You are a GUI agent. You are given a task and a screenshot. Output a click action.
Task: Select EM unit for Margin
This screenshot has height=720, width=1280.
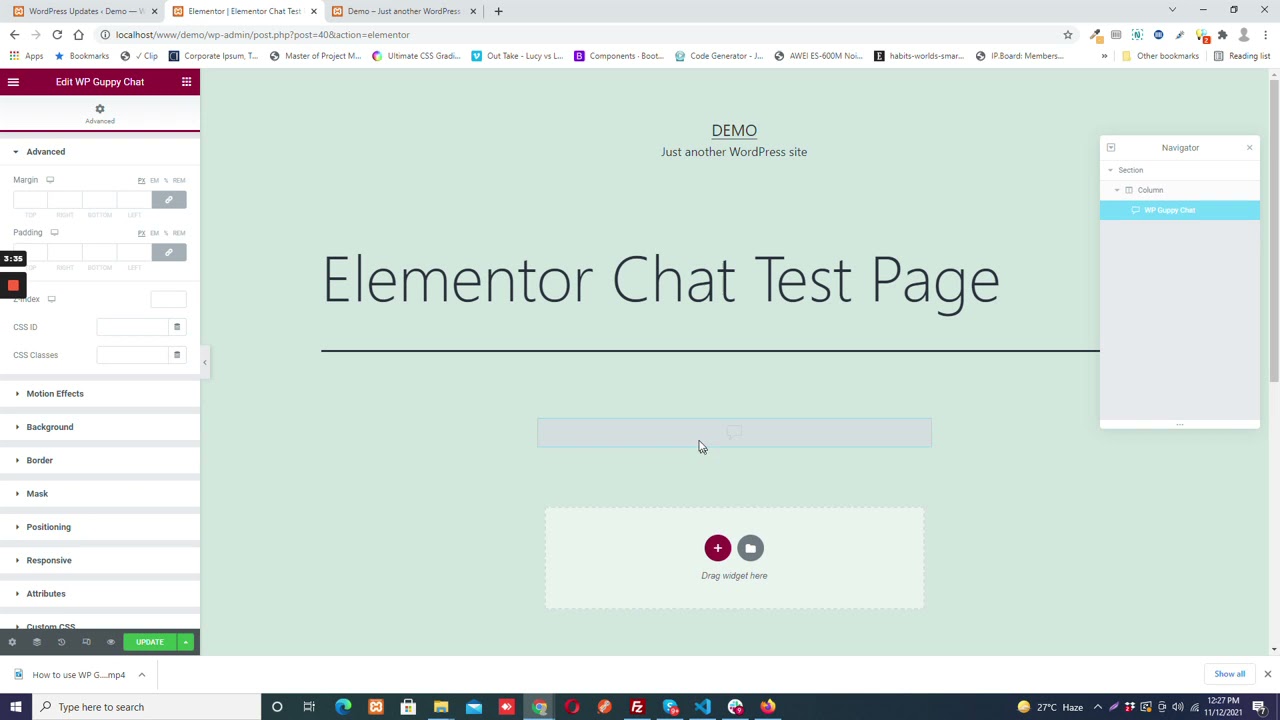click(154, 180)
